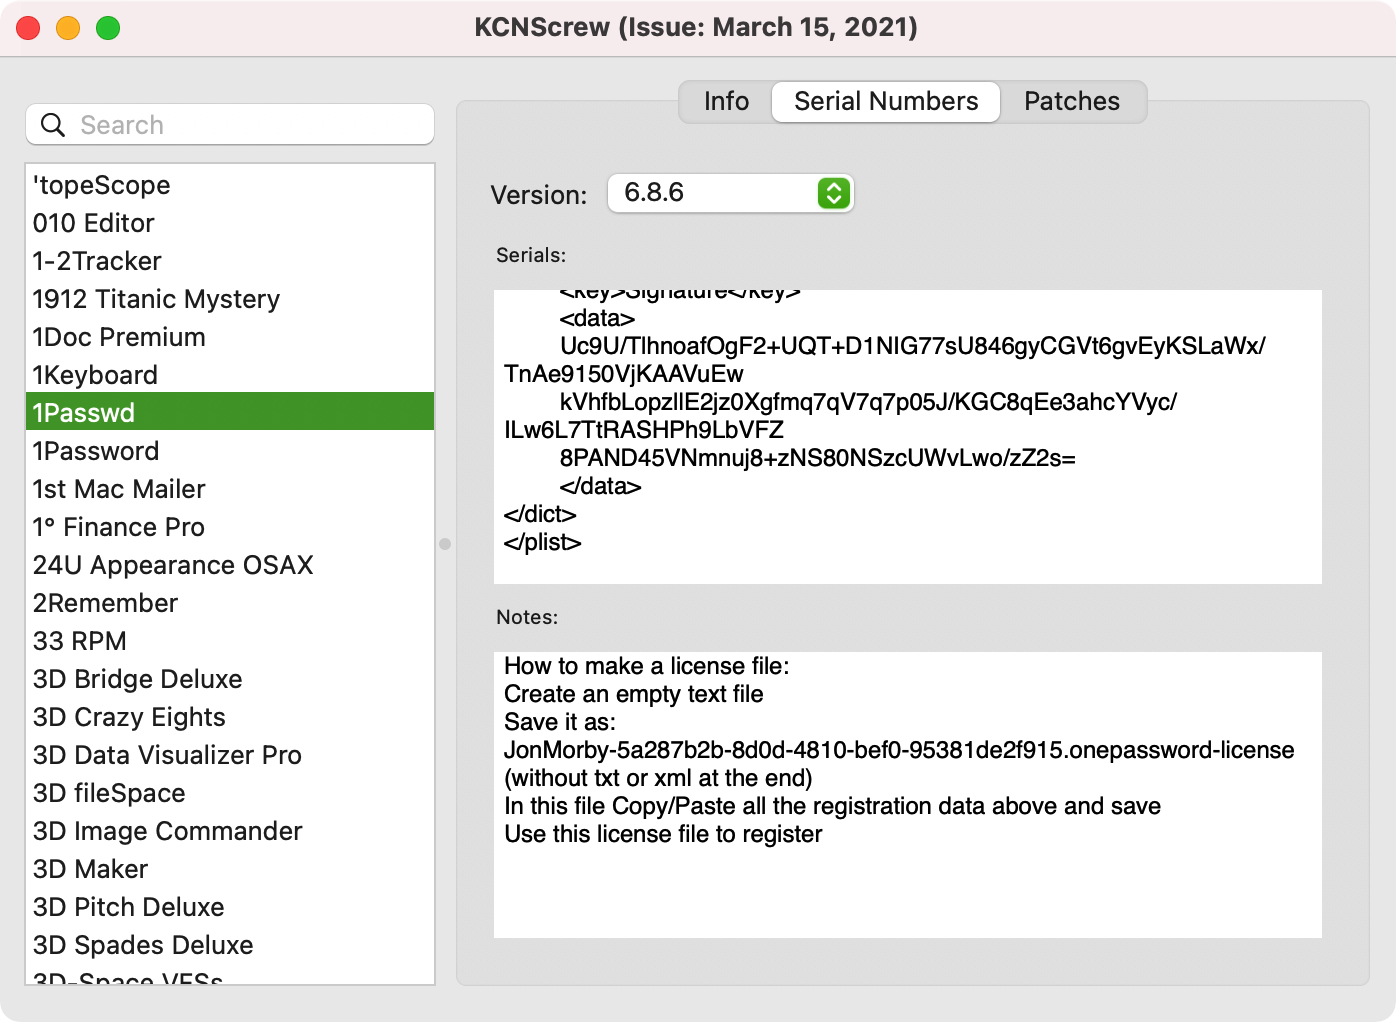Select 3D Image Commander entry
Screen dimensions: 1396x1022
click(168, 831)
